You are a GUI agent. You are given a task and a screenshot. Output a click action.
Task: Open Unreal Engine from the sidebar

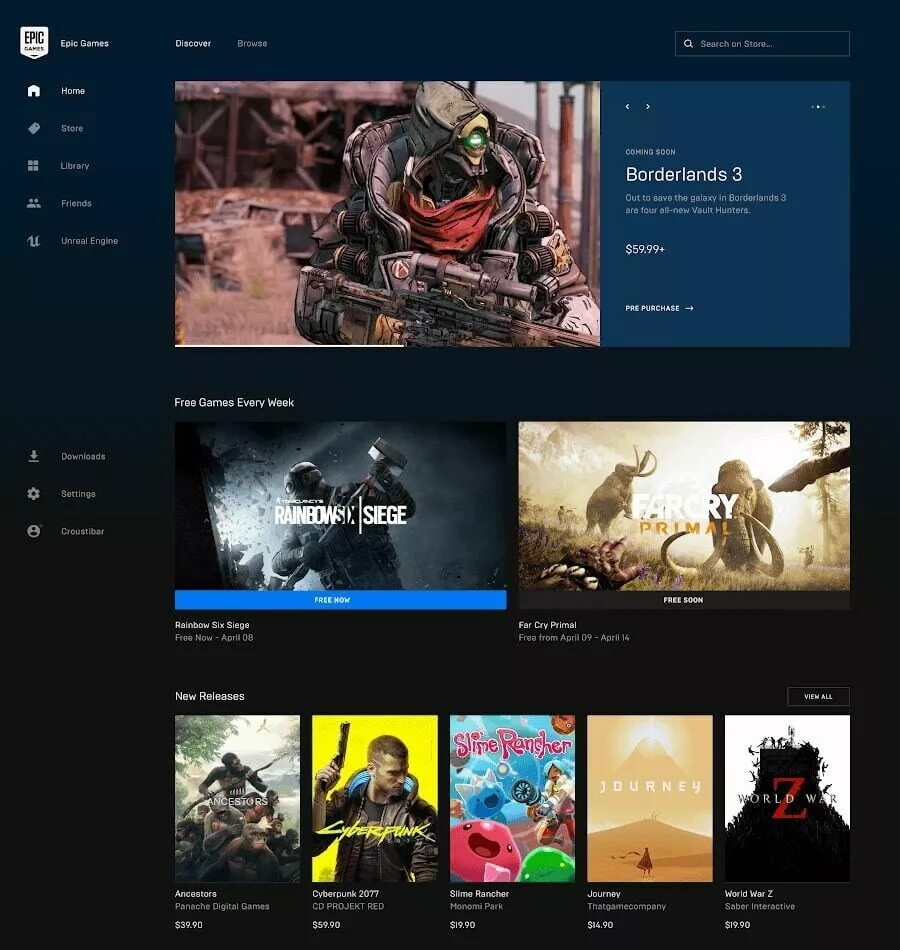(33, 240)
